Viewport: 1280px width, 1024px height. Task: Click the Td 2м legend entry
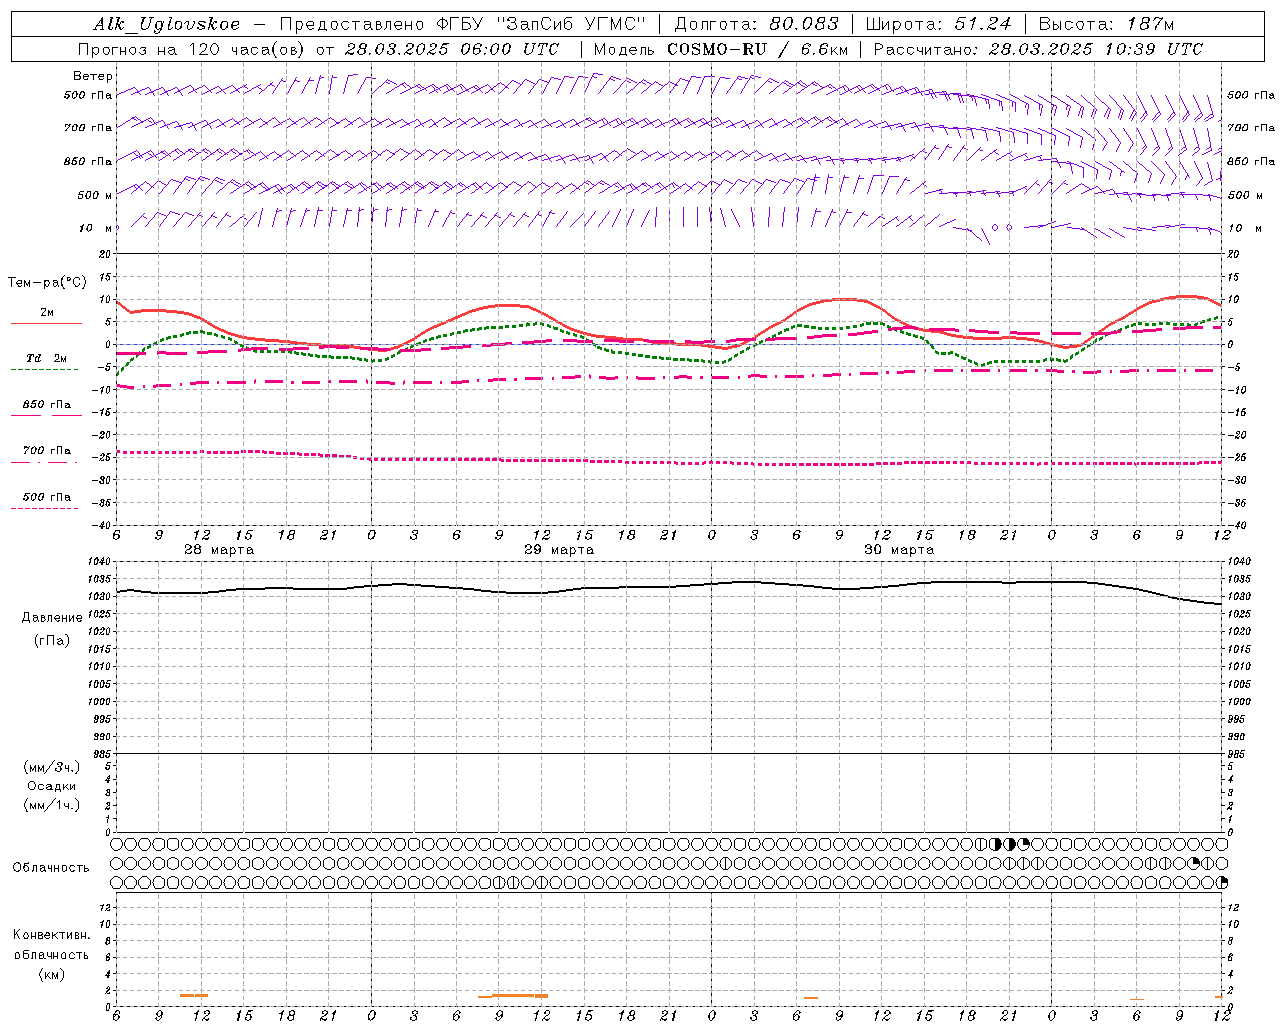[46, 358]
